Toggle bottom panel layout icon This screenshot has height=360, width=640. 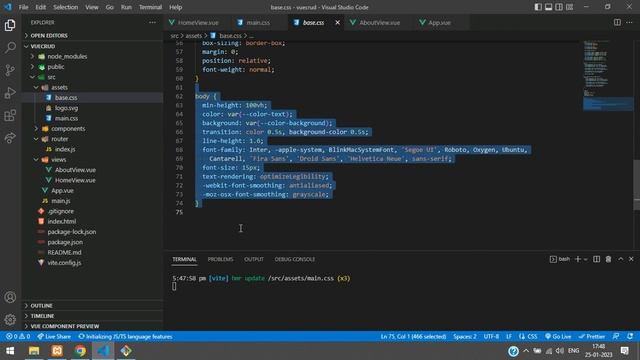(x=549, y=7)
